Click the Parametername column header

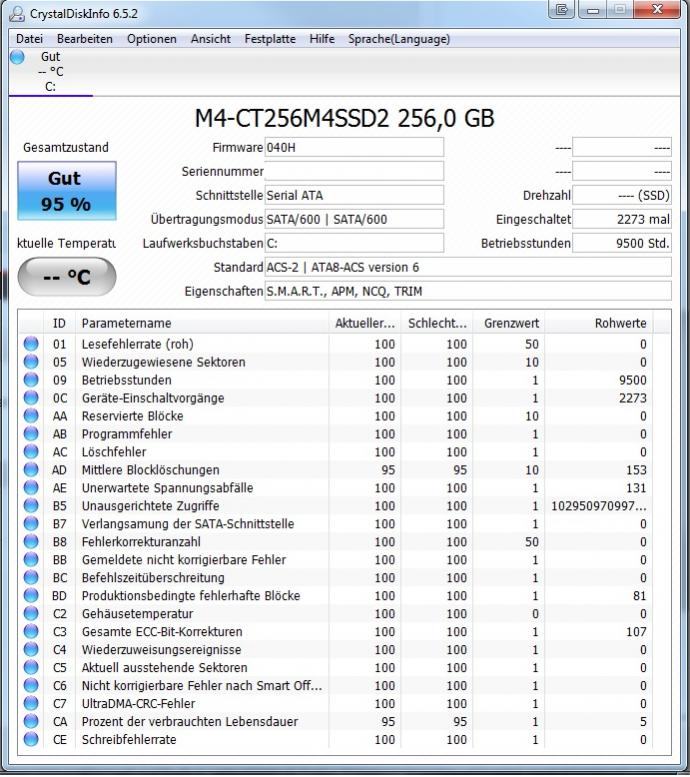[201, 323]
